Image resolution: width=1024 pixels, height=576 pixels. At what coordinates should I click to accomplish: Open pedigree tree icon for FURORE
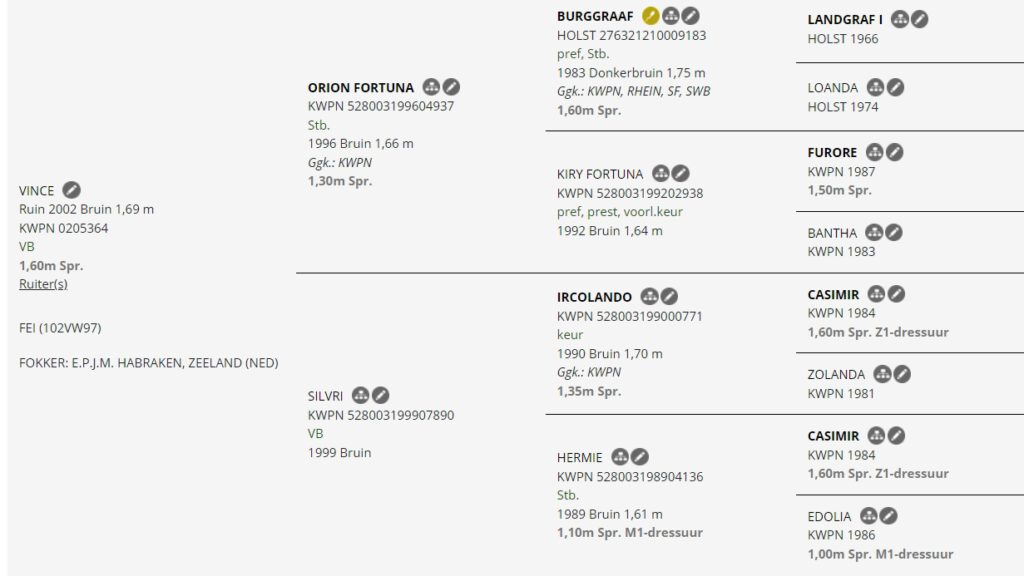[874, 152]
